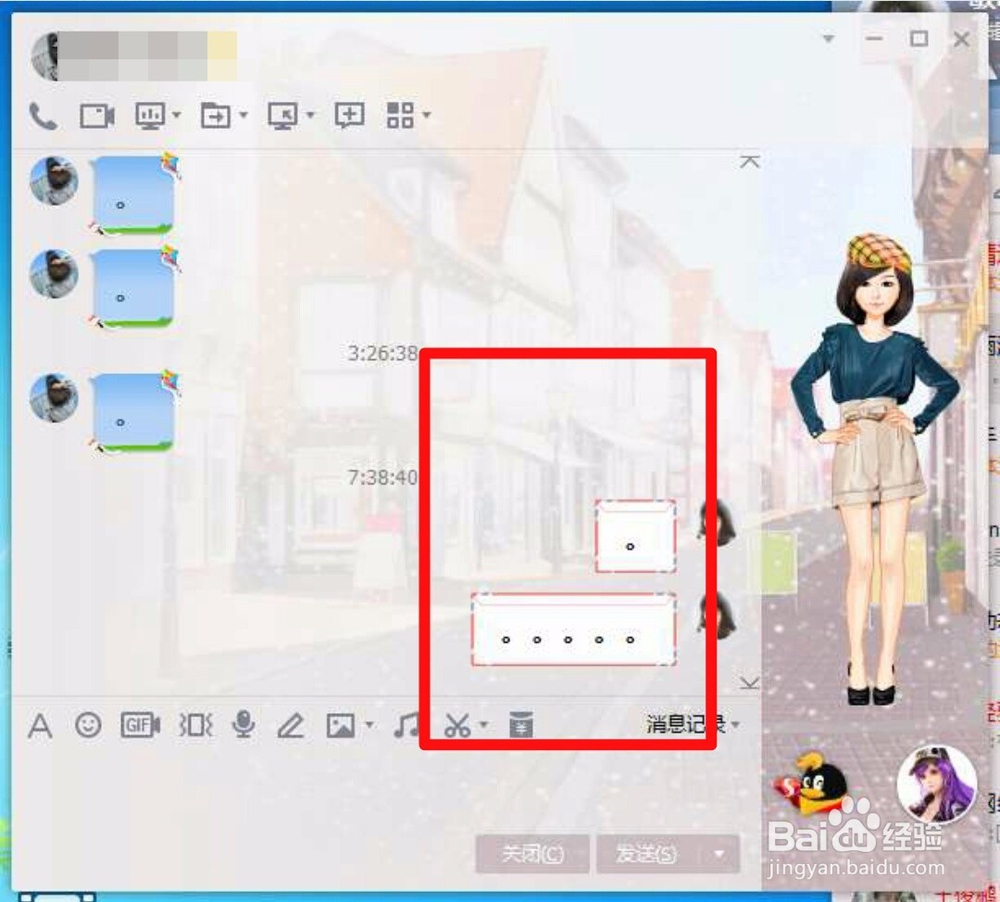Image resolution: width=1000 pixels, height=902 pixels.
Task: Open the handwriting pencil input tool
Action: [x=291, y=726]
